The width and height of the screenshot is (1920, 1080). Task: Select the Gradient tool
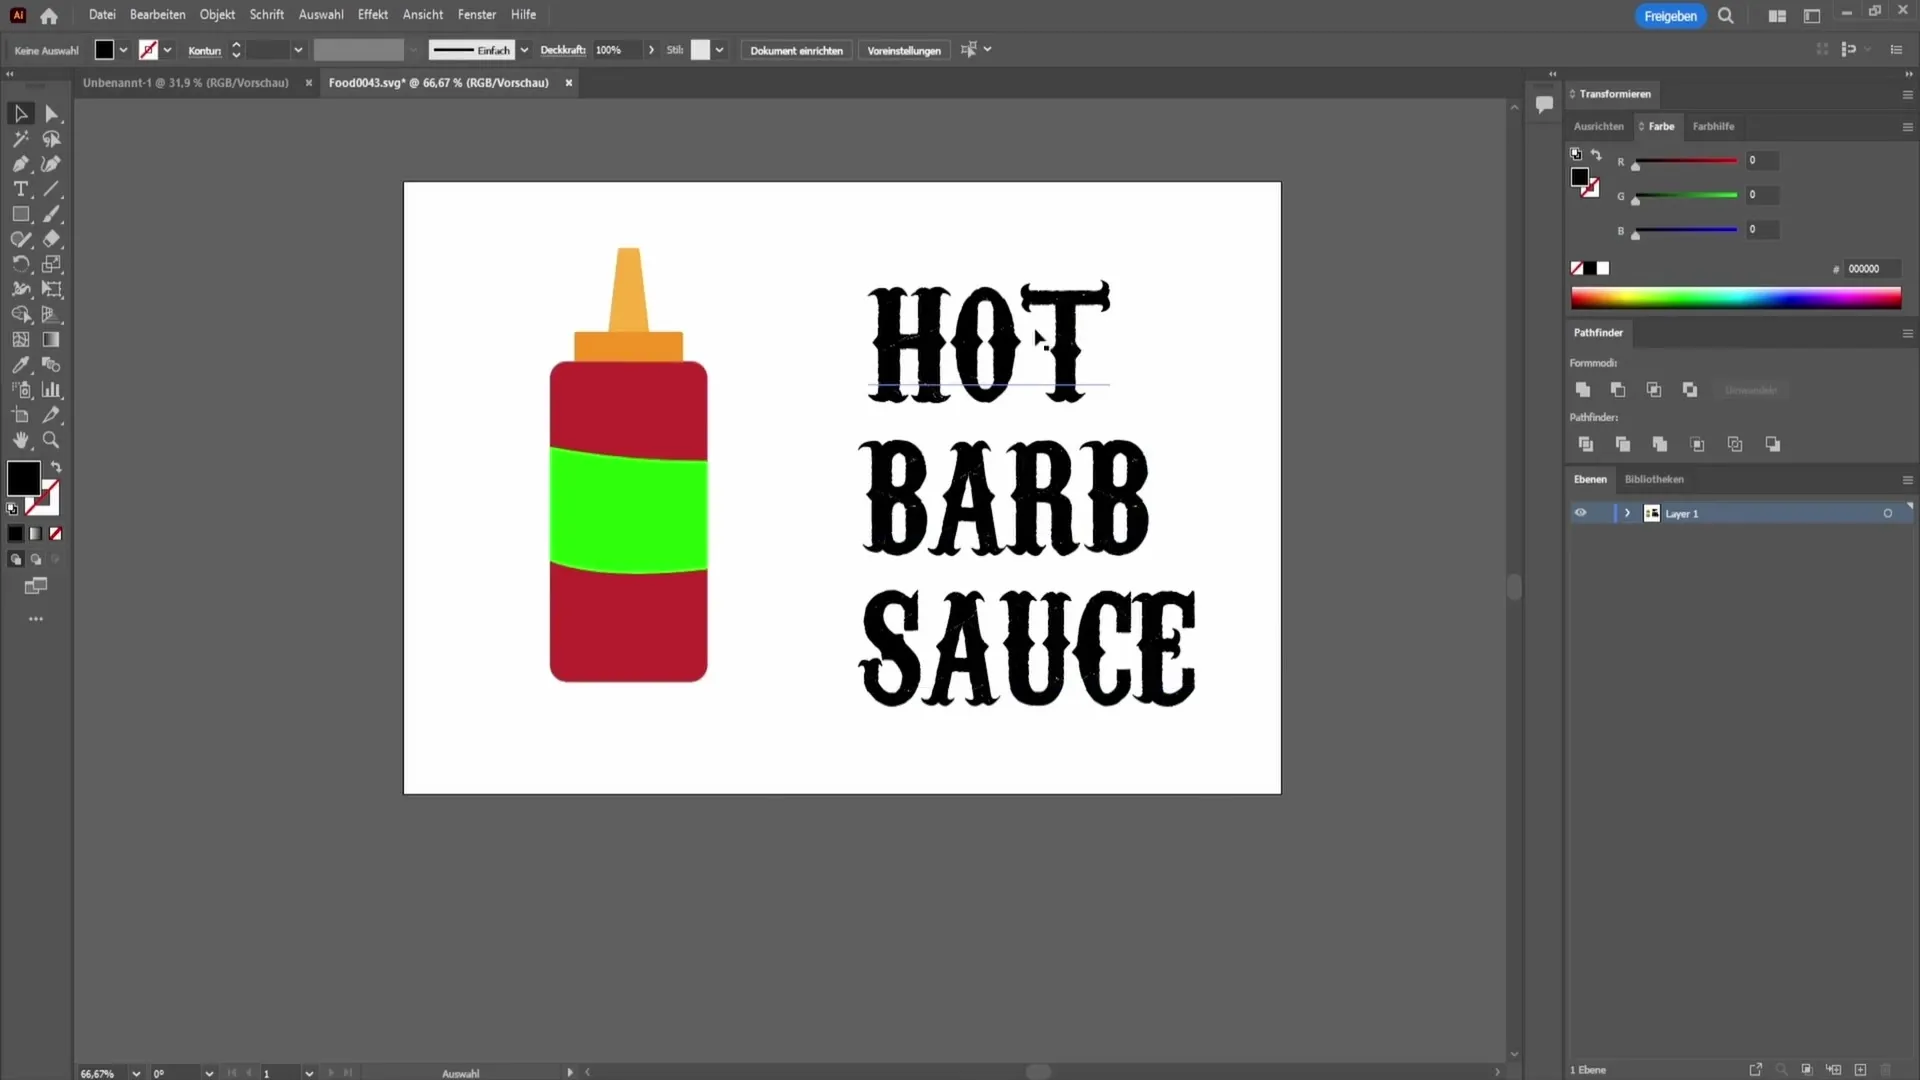point(52,340)
